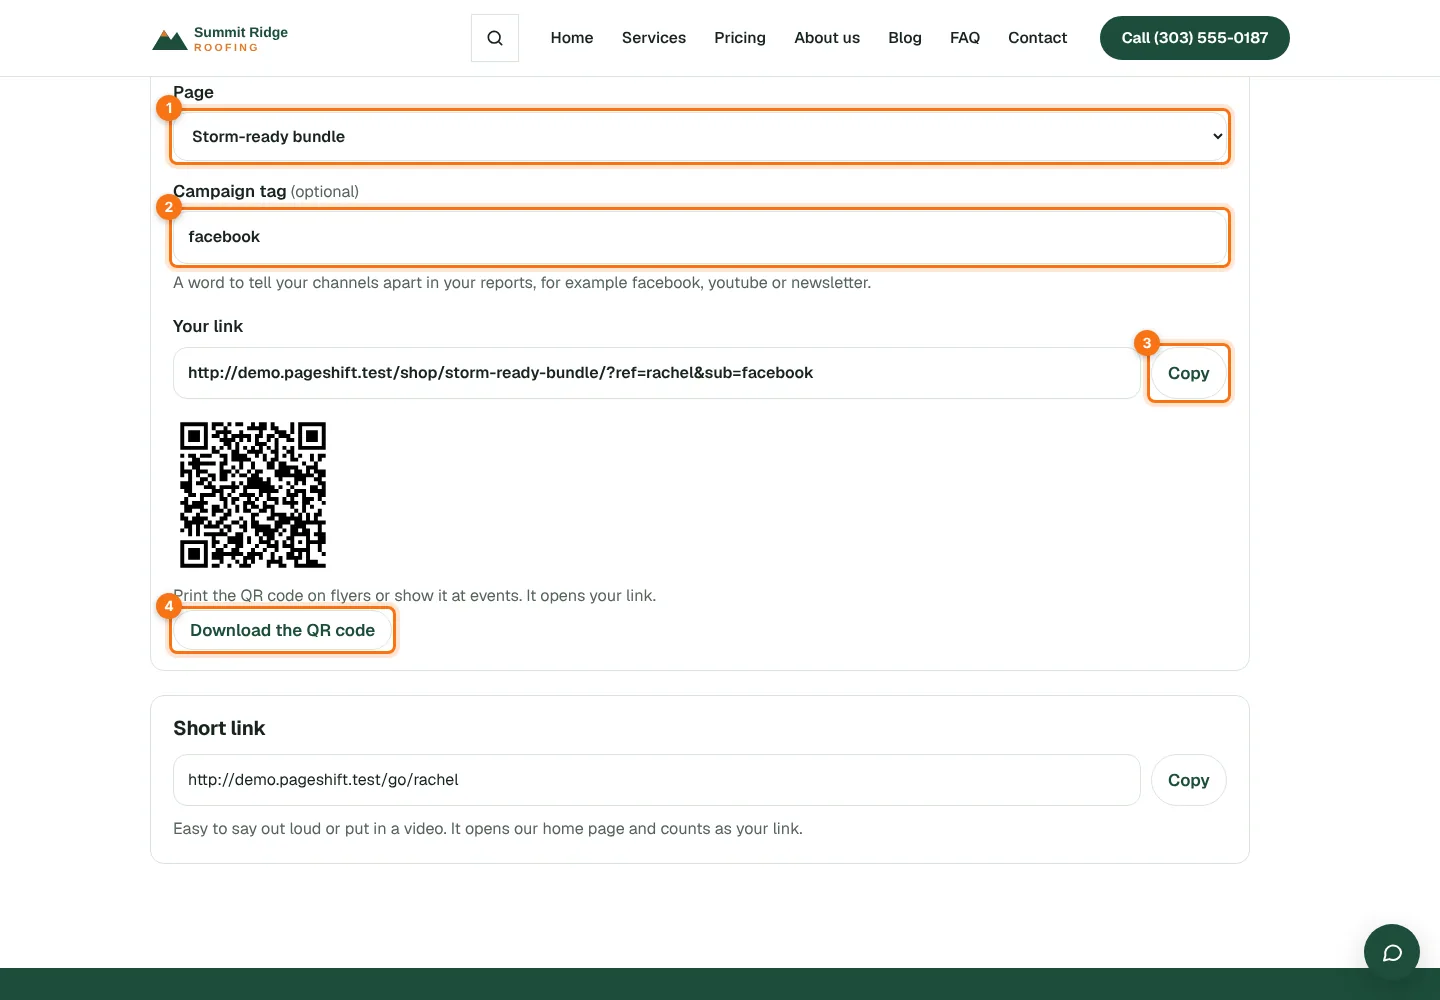
Task: Copy the Short link URL
Action: point(1189,780)
